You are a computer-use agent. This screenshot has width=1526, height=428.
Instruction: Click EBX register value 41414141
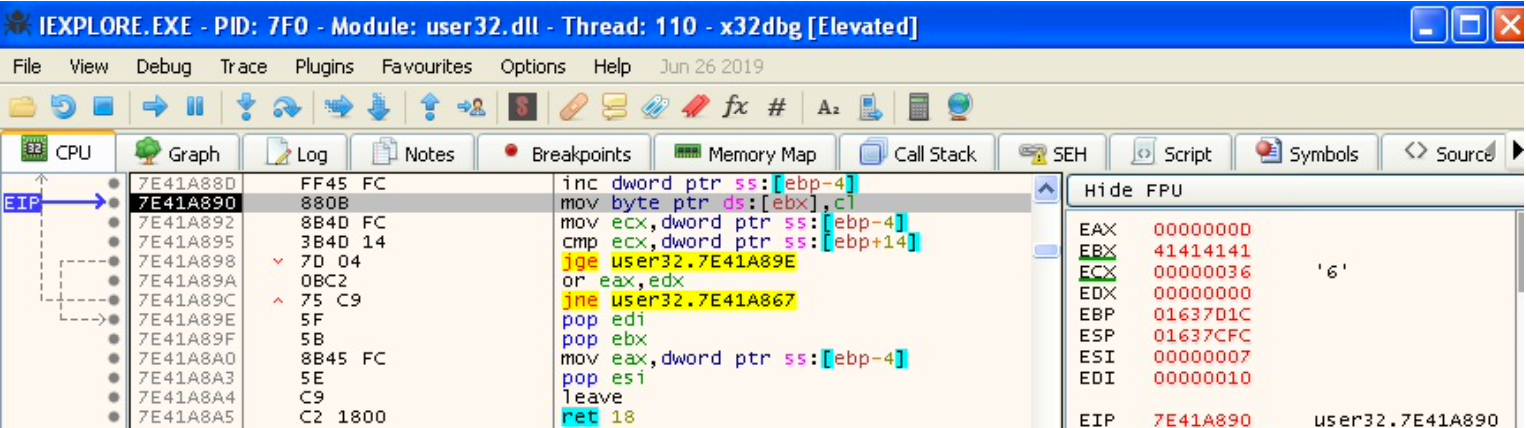click(1202, 250)
